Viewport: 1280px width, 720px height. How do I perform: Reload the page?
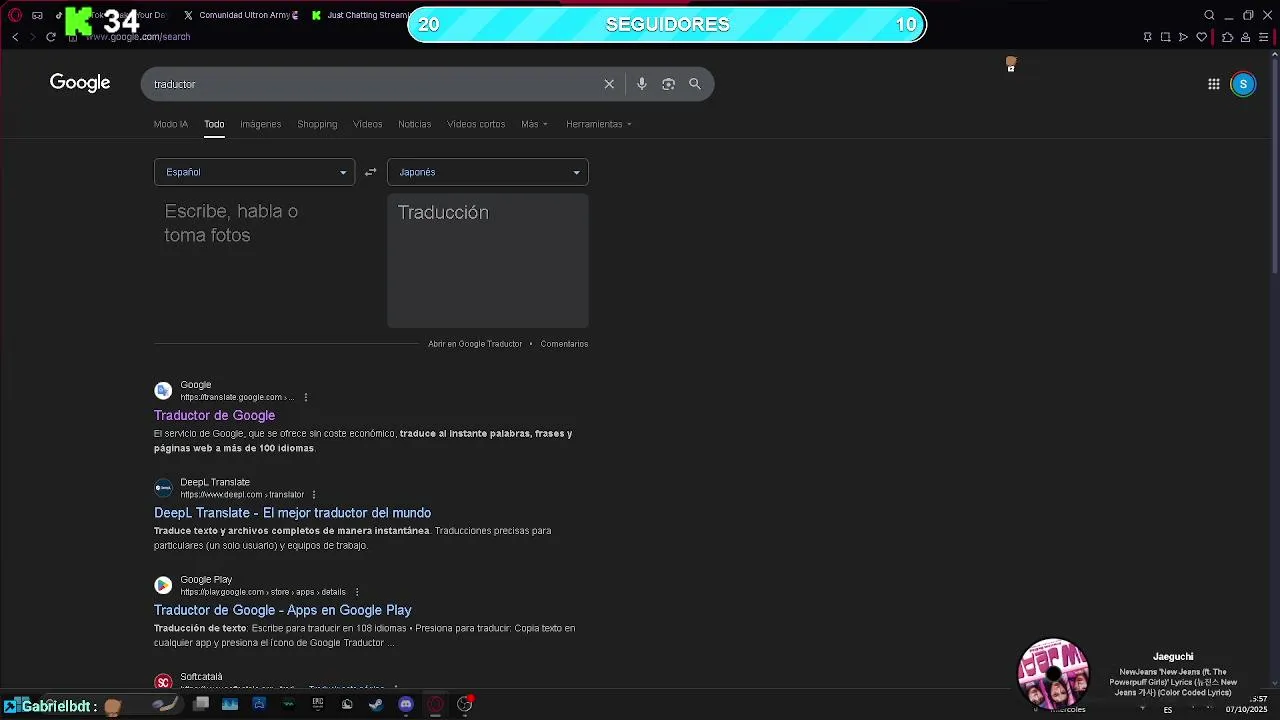(x=50, y=37)
